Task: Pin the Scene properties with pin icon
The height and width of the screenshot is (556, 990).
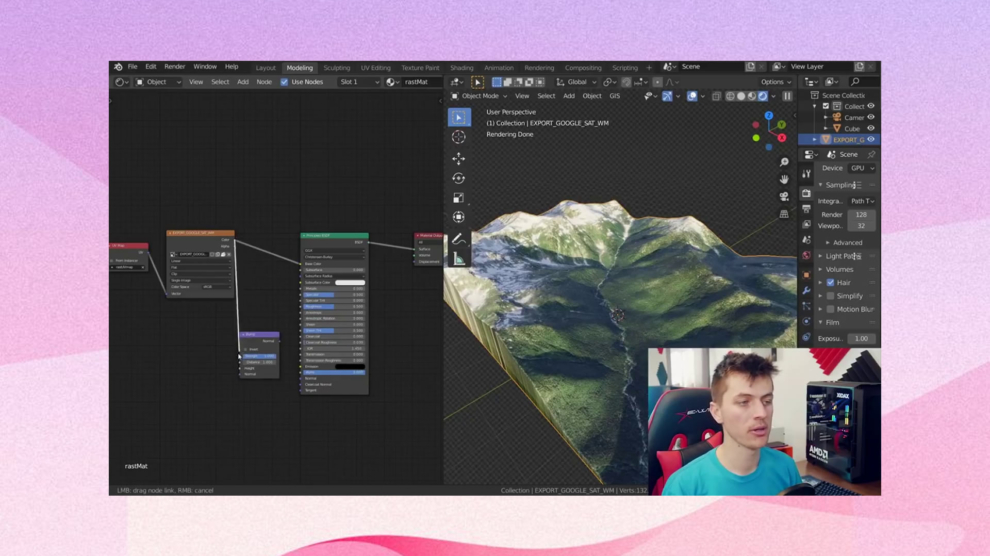Action: point(871,155)
